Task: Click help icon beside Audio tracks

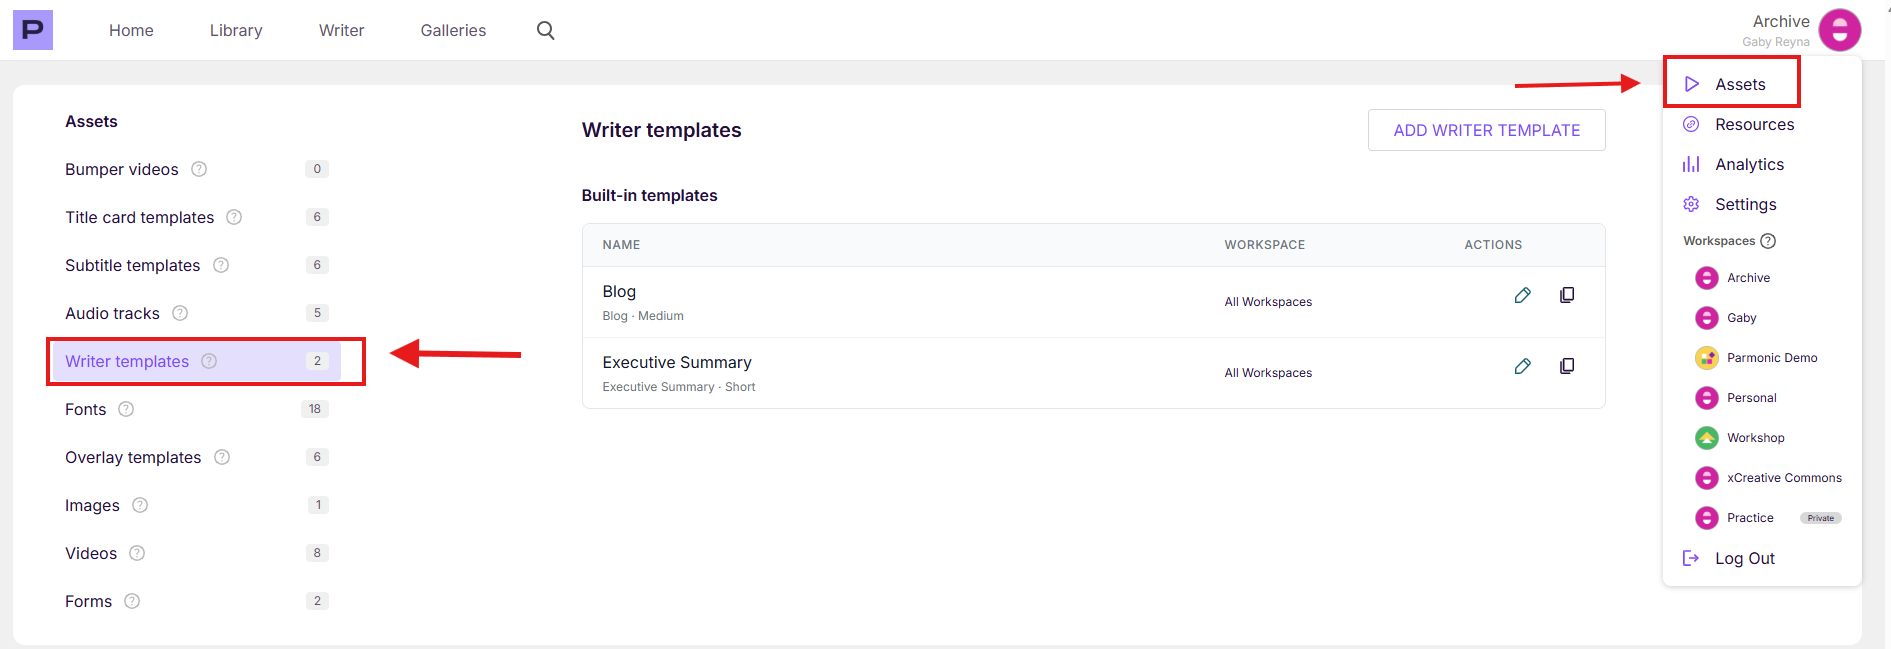Action: click(x=180, y=313)
